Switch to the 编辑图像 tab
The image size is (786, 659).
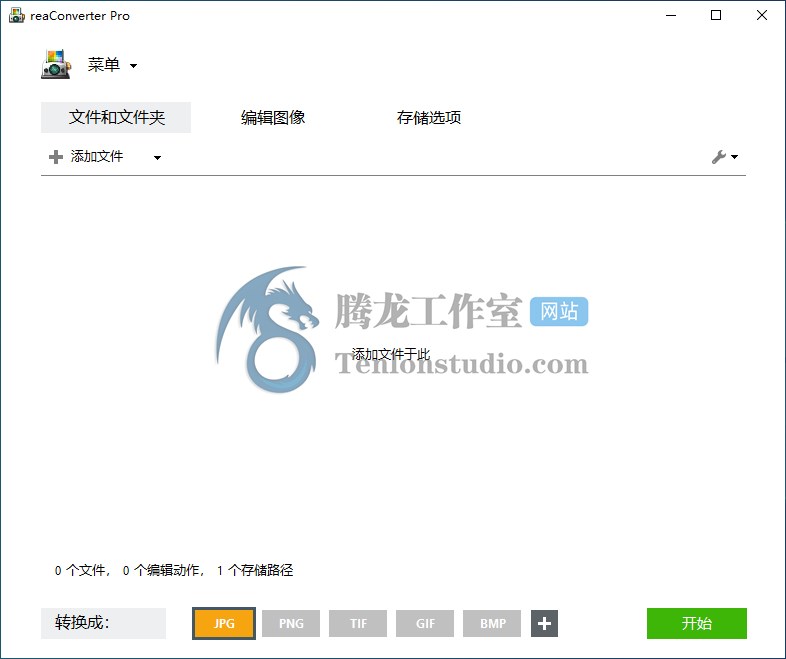[x=273, y=117]
